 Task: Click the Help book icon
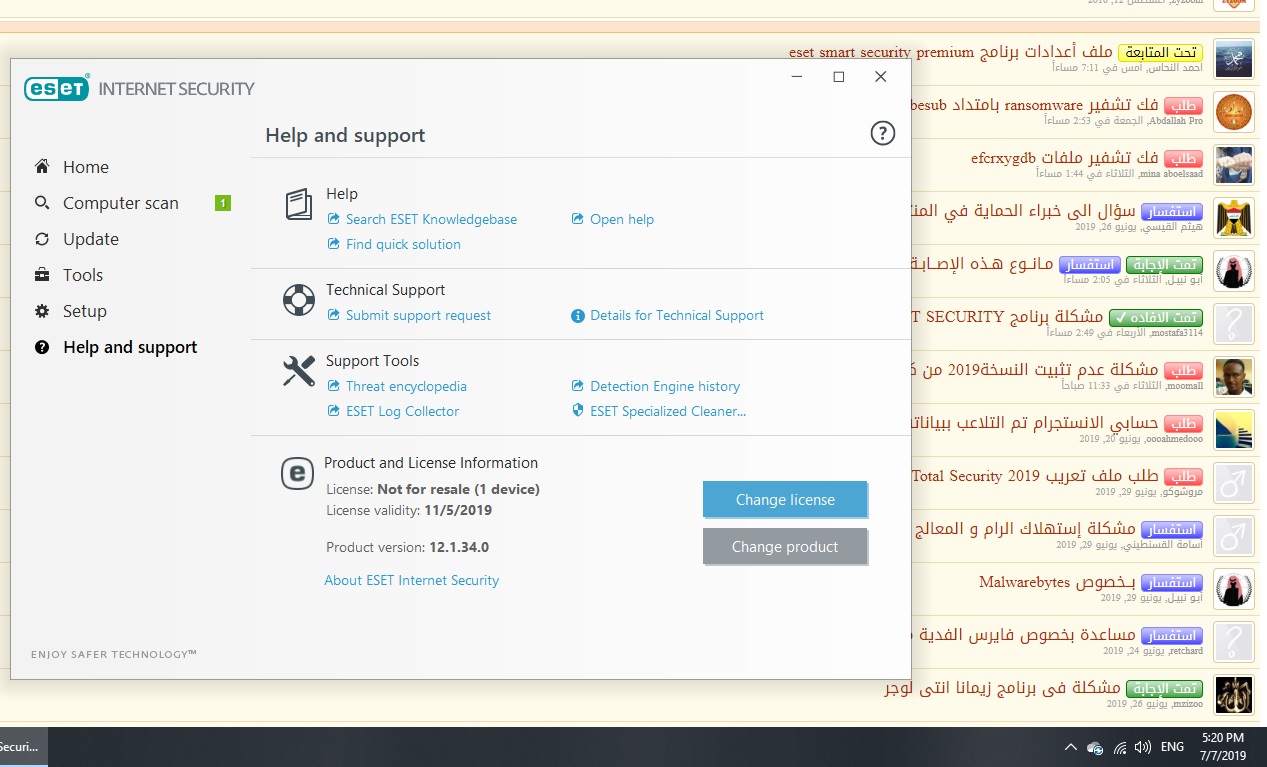coord(298,205)
